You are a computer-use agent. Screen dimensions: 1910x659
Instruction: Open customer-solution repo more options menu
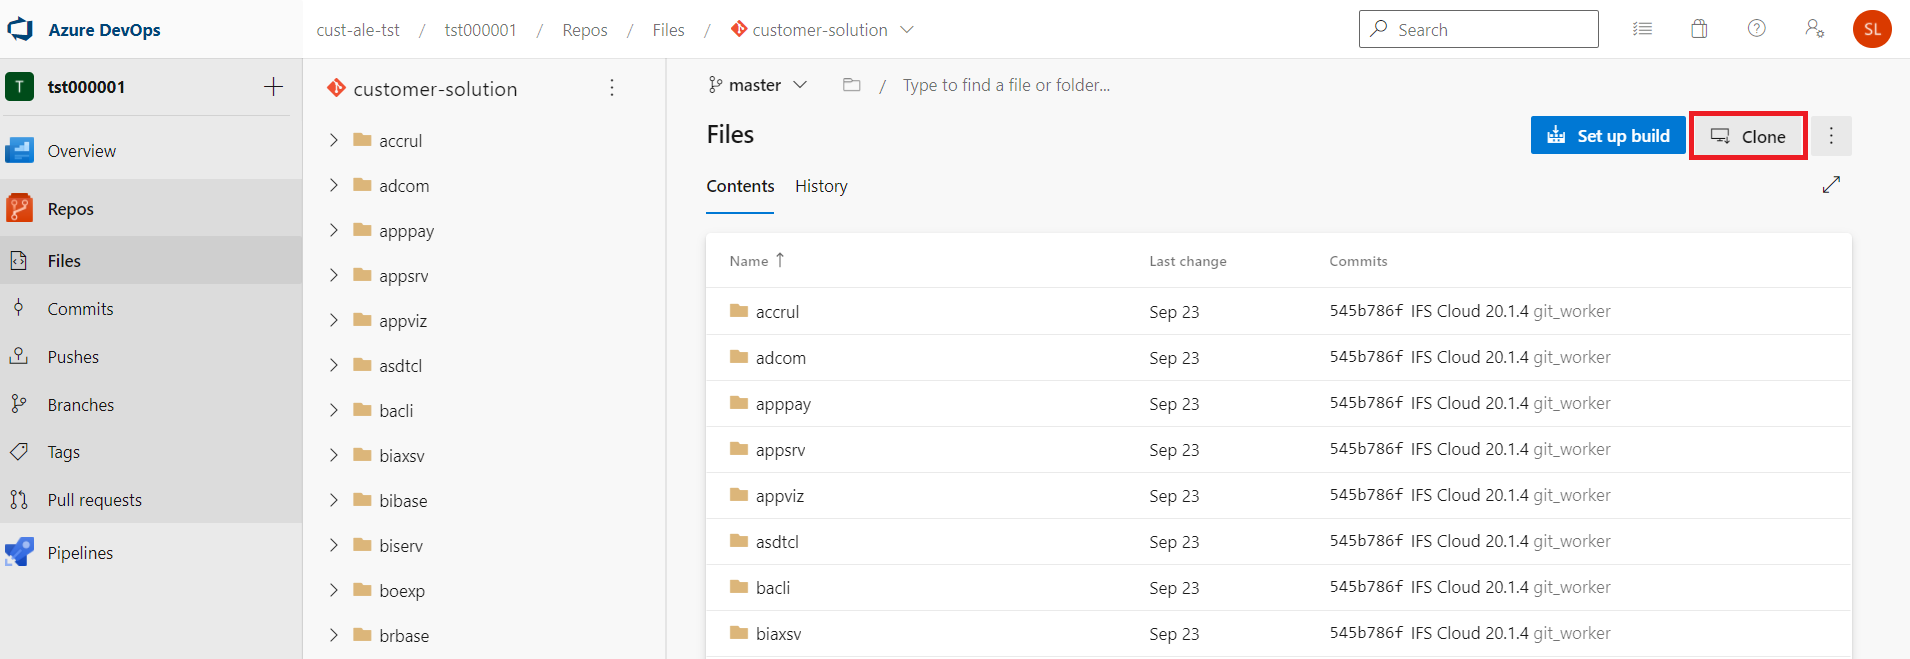(x=612, y=88)
